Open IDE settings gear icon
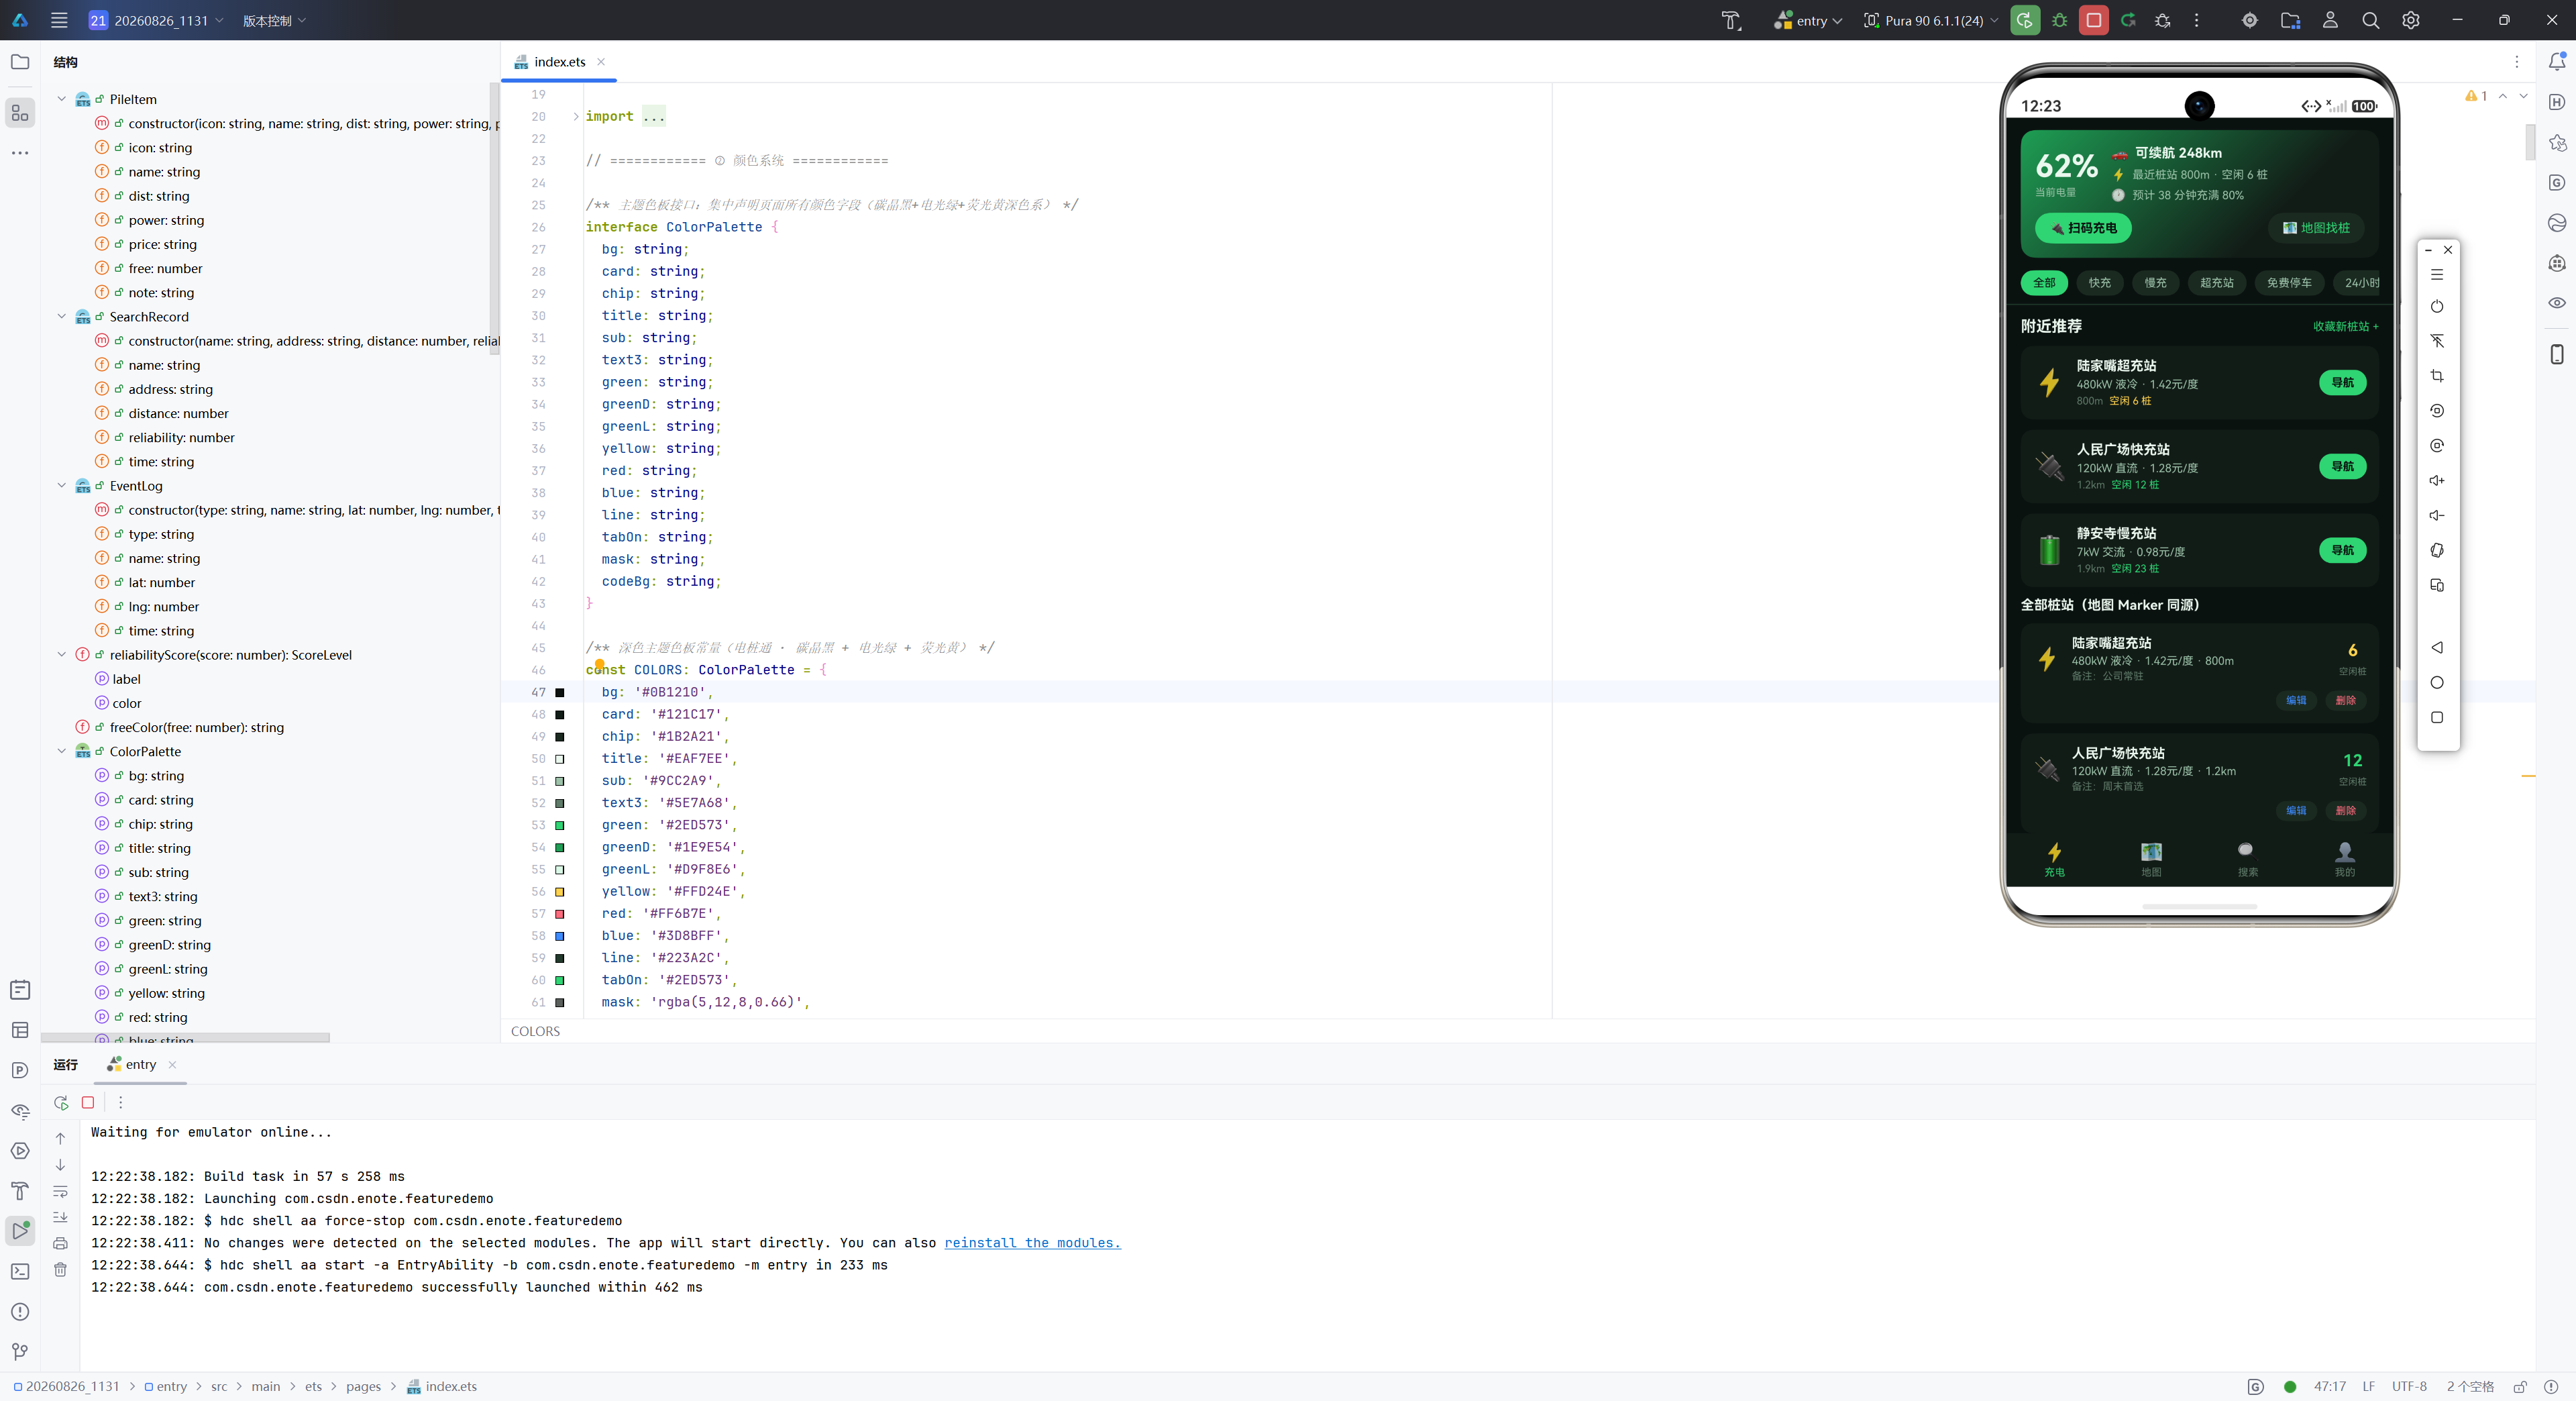This screenshot has width=2576, height=1401. [x=2411, y=20]
